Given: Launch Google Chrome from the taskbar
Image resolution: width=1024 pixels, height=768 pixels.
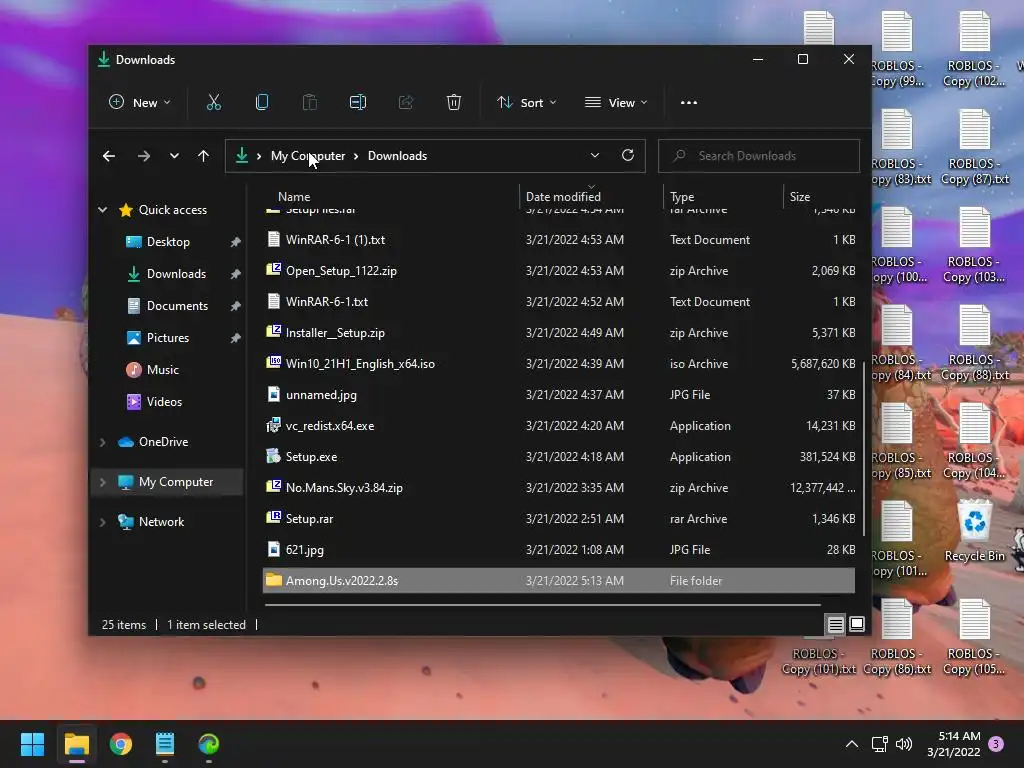Looking at the screenshot, I should click(x=121, y=744).
